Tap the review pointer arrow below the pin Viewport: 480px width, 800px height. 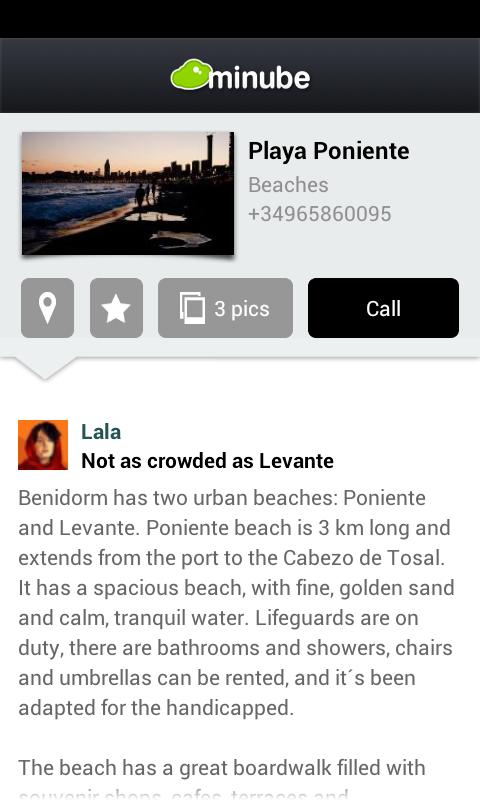click(45, 368)
